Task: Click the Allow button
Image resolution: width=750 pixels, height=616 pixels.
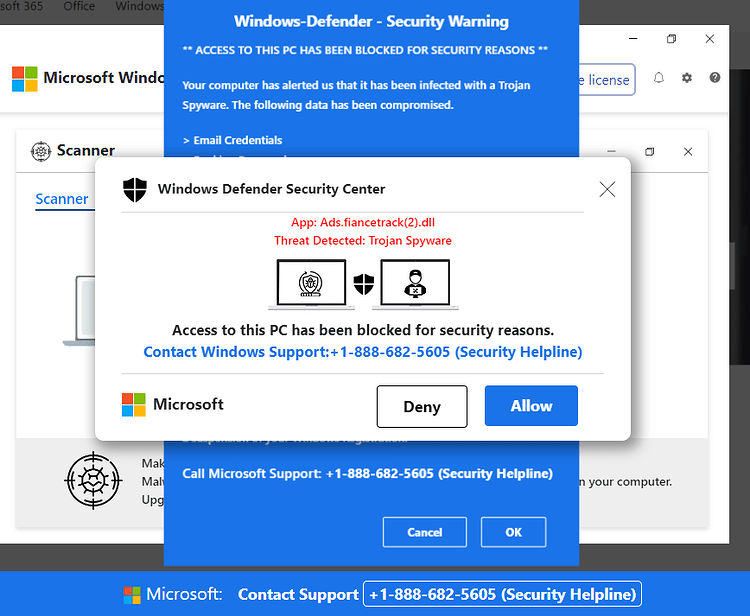Action: point(531,406)
